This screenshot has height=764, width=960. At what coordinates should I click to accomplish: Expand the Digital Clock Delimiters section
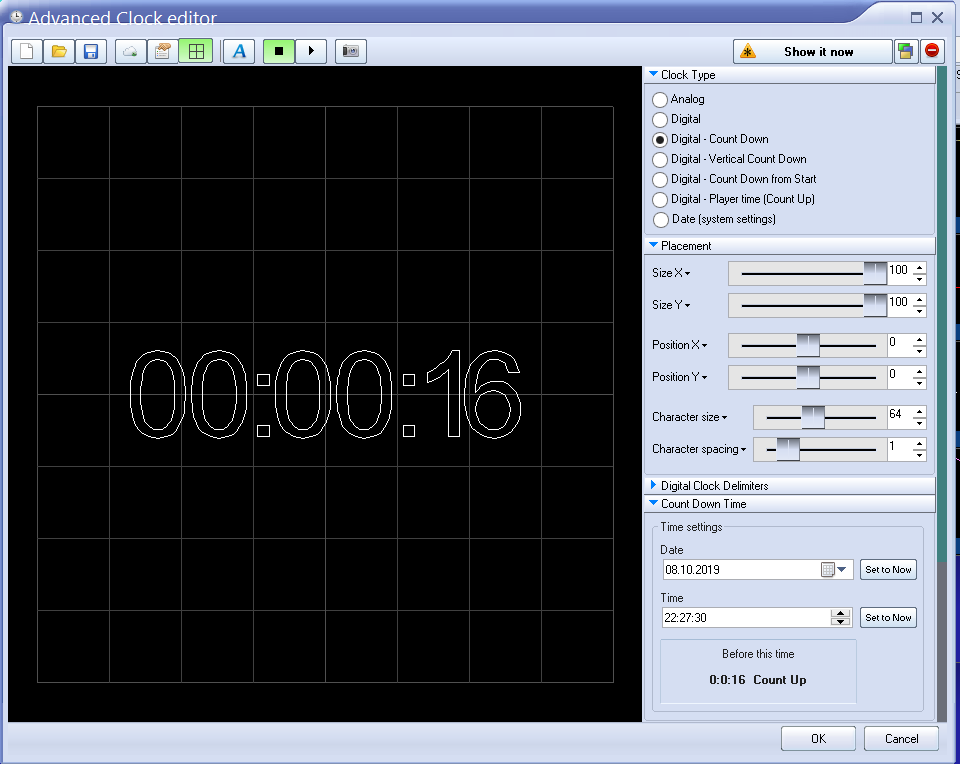714,486
